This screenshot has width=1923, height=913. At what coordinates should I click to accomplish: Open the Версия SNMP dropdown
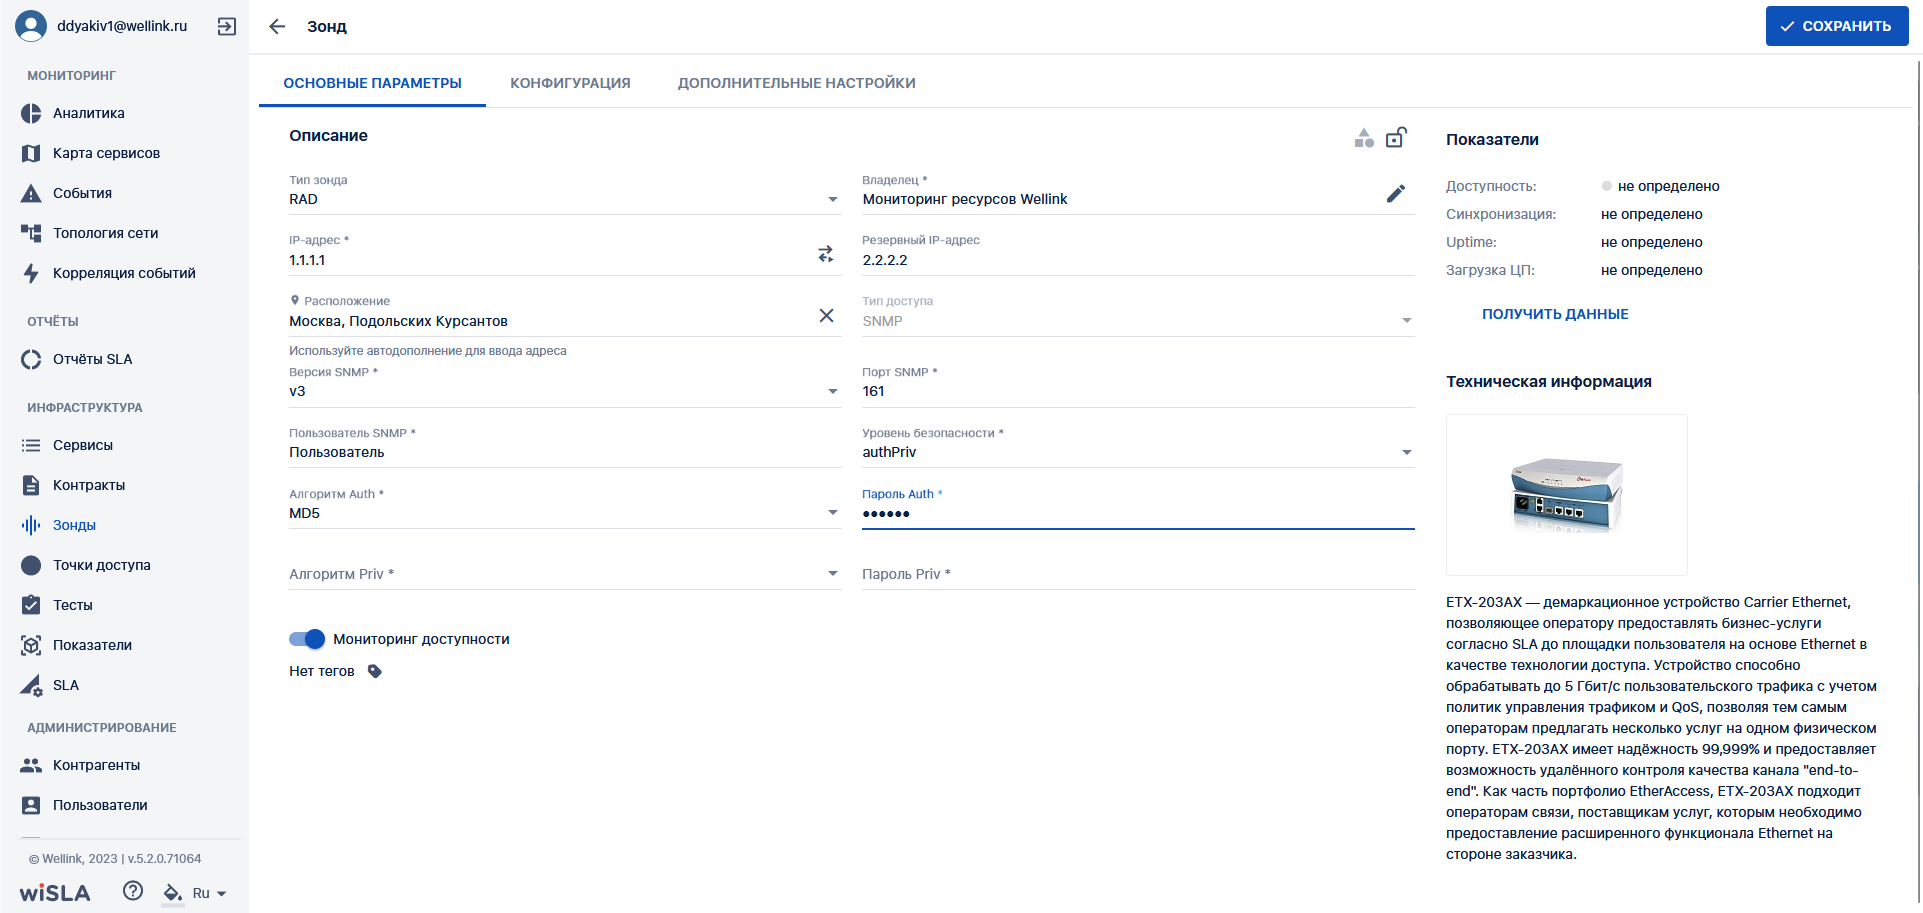tap(565, 391)
